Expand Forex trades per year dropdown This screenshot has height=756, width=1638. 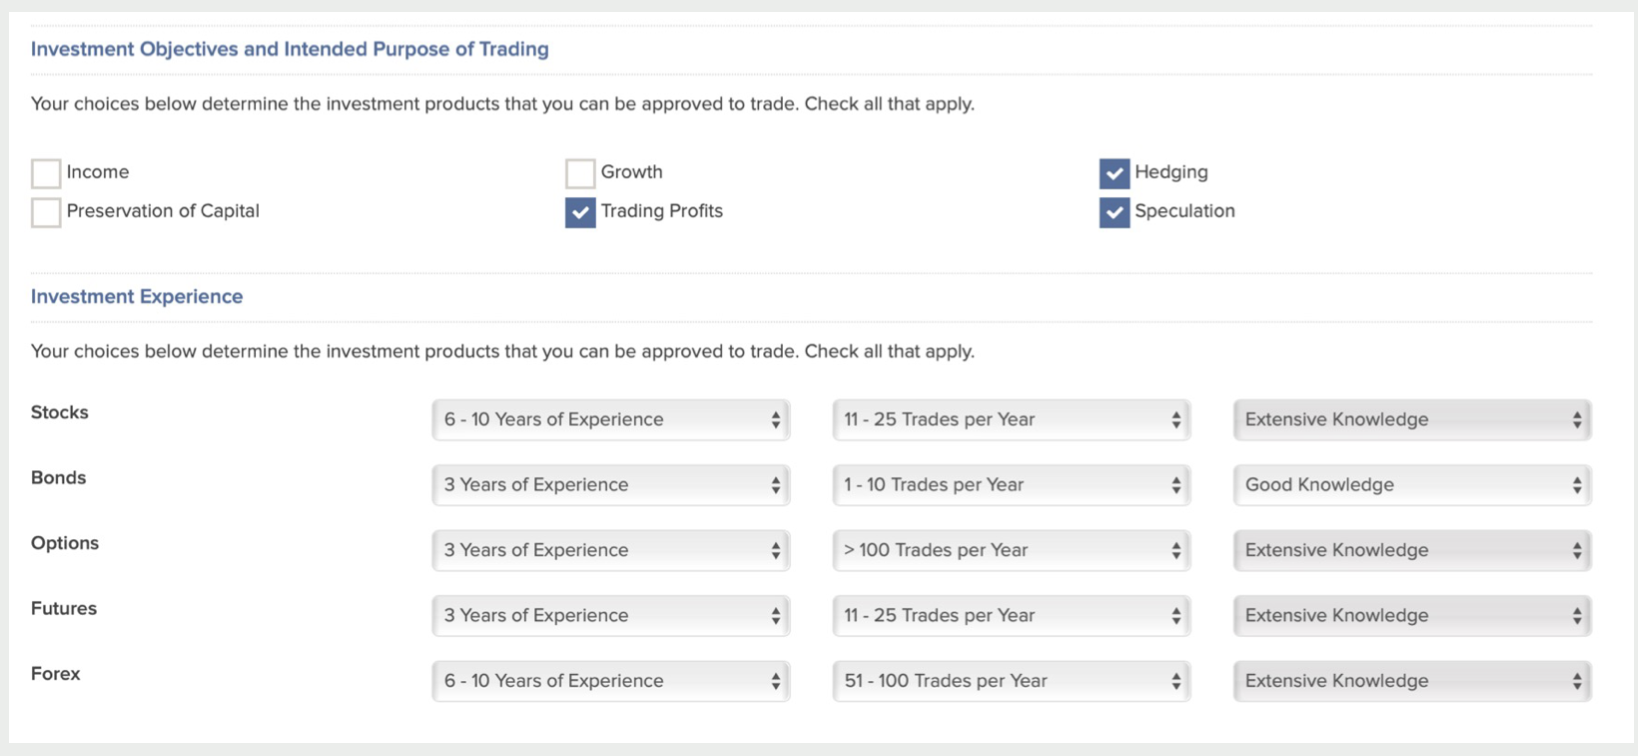[x=1011, y=681]
